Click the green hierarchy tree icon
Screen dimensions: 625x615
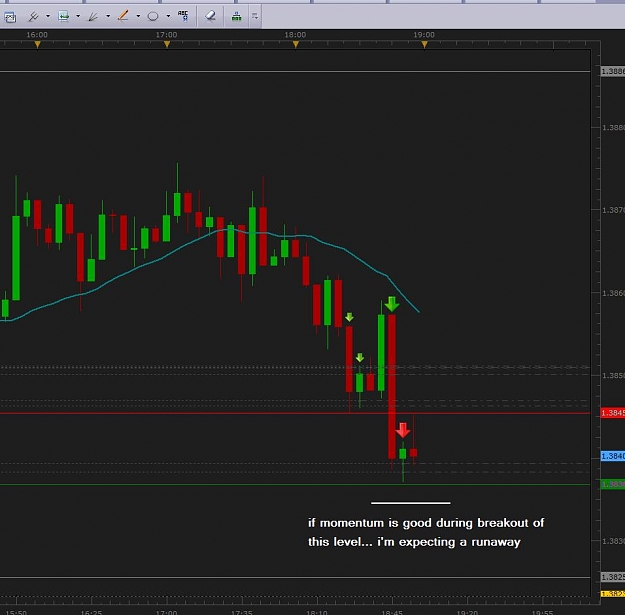point(237,16)
